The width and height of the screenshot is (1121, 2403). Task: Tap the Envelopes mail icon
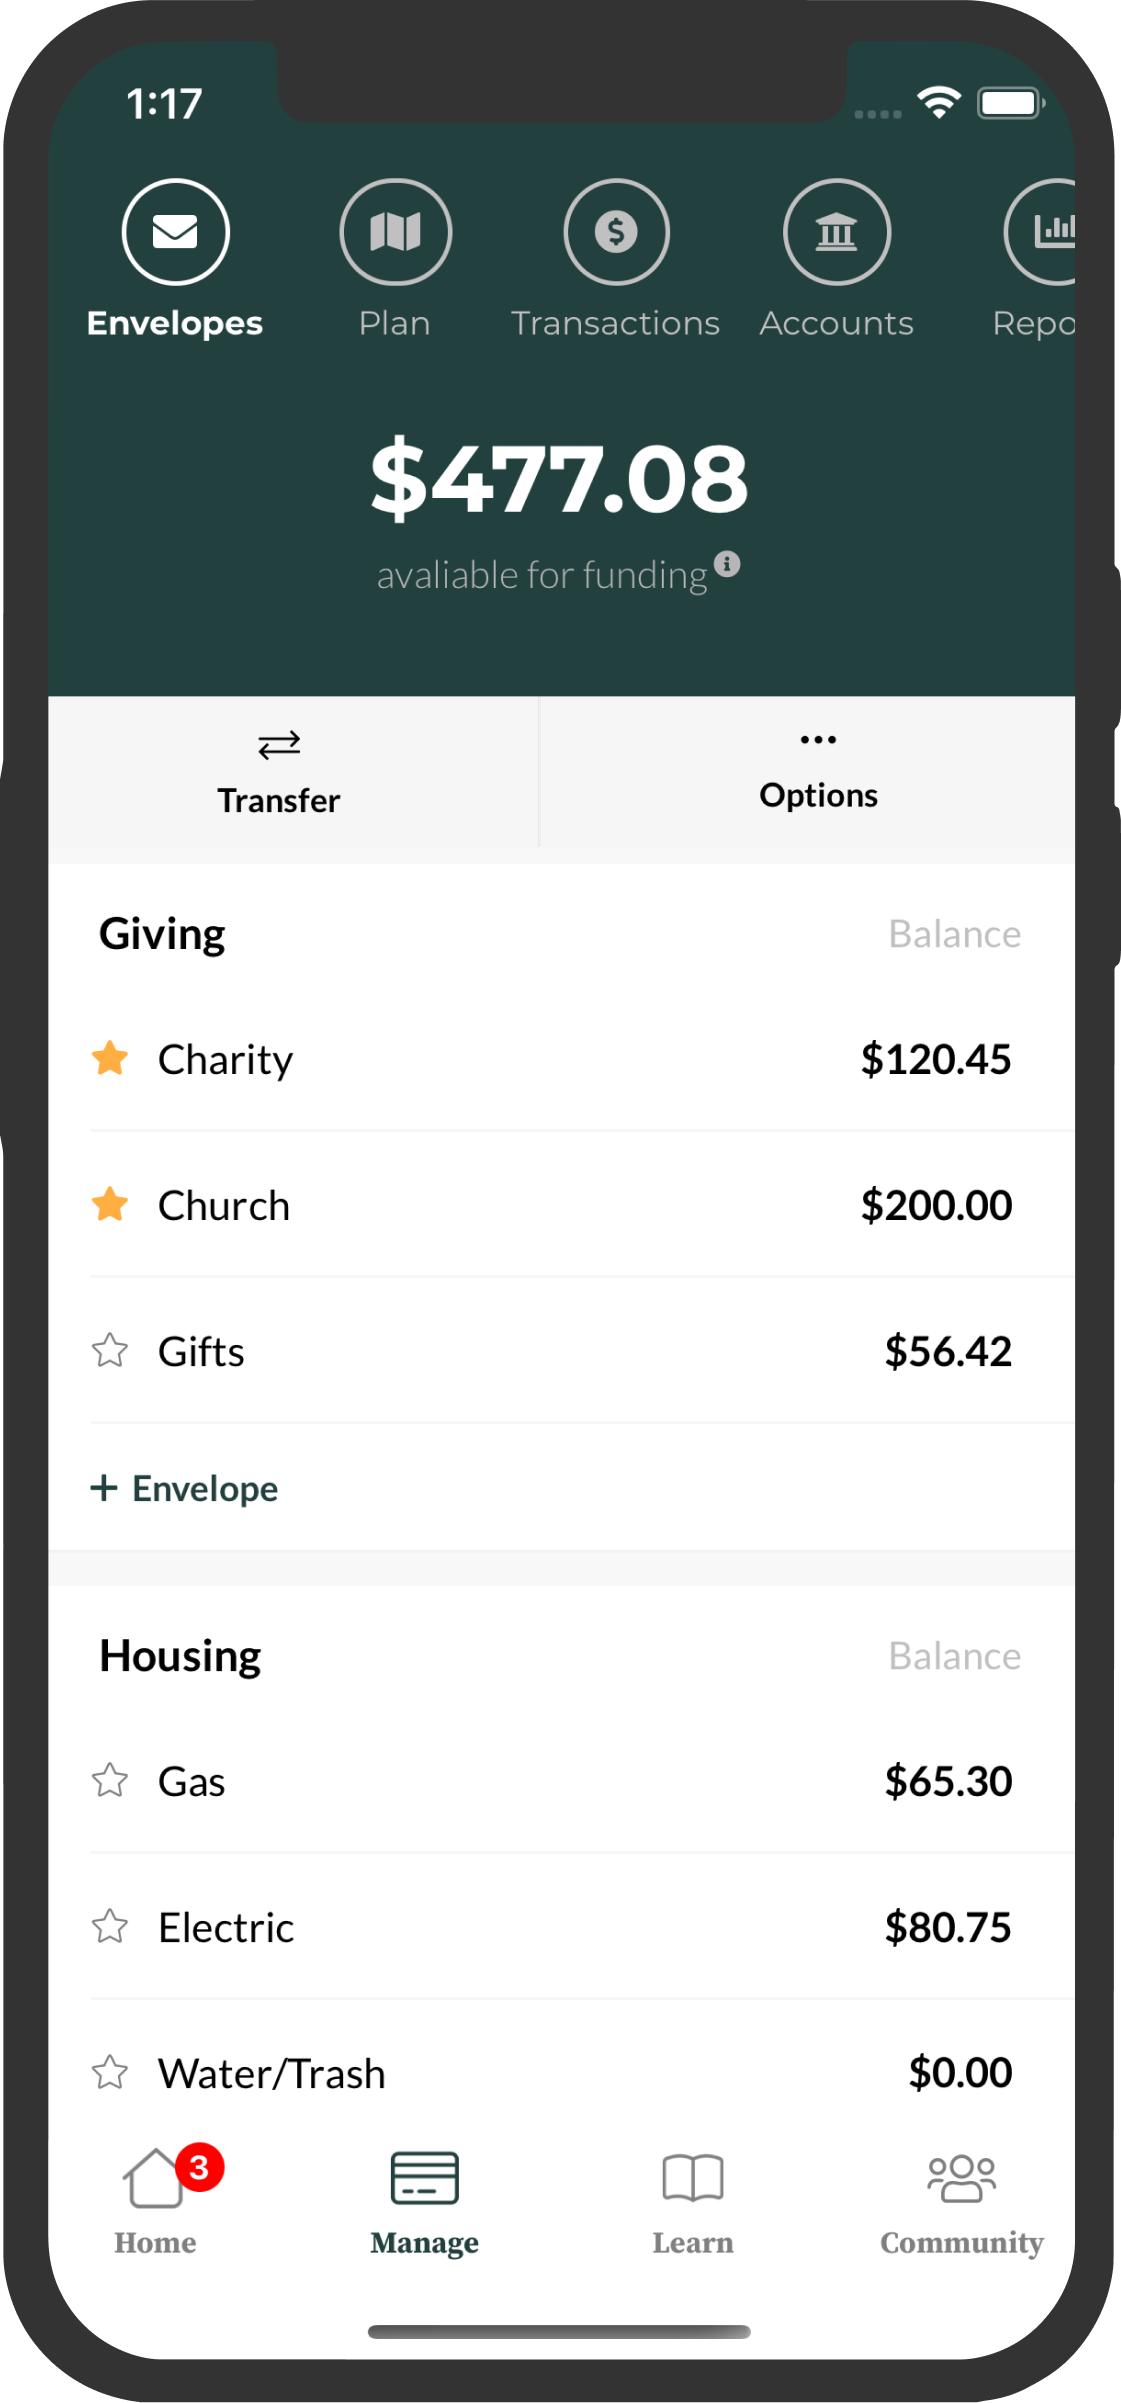[176, 232]
